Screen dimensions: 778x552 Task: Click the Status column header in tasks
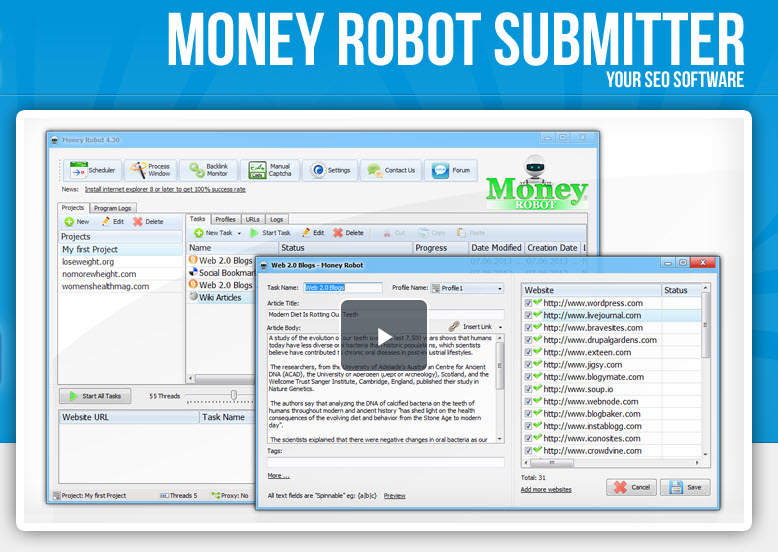[345, 247]
